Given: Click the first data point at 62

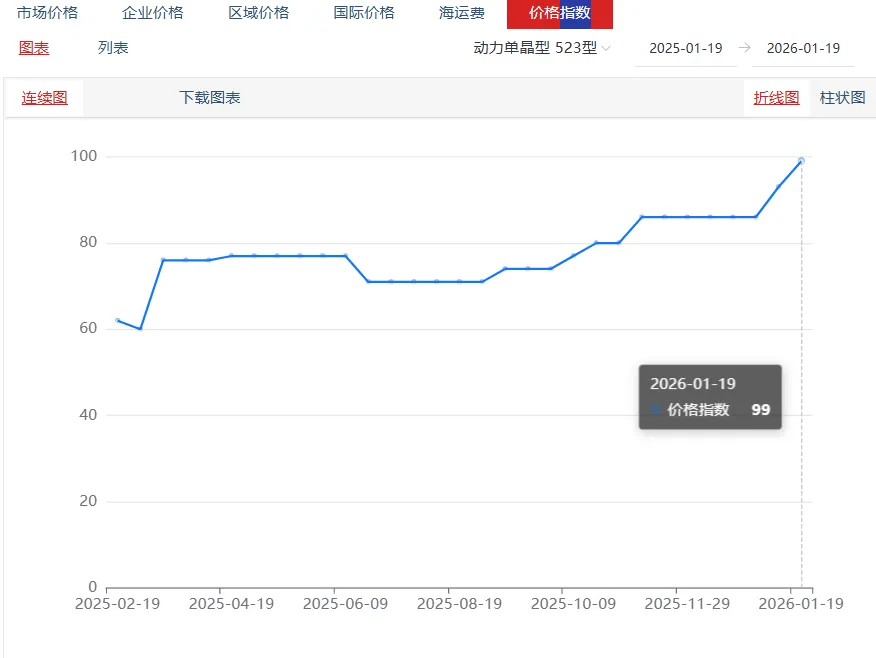Looking at the screenshot, I should (x=117, y=320).
